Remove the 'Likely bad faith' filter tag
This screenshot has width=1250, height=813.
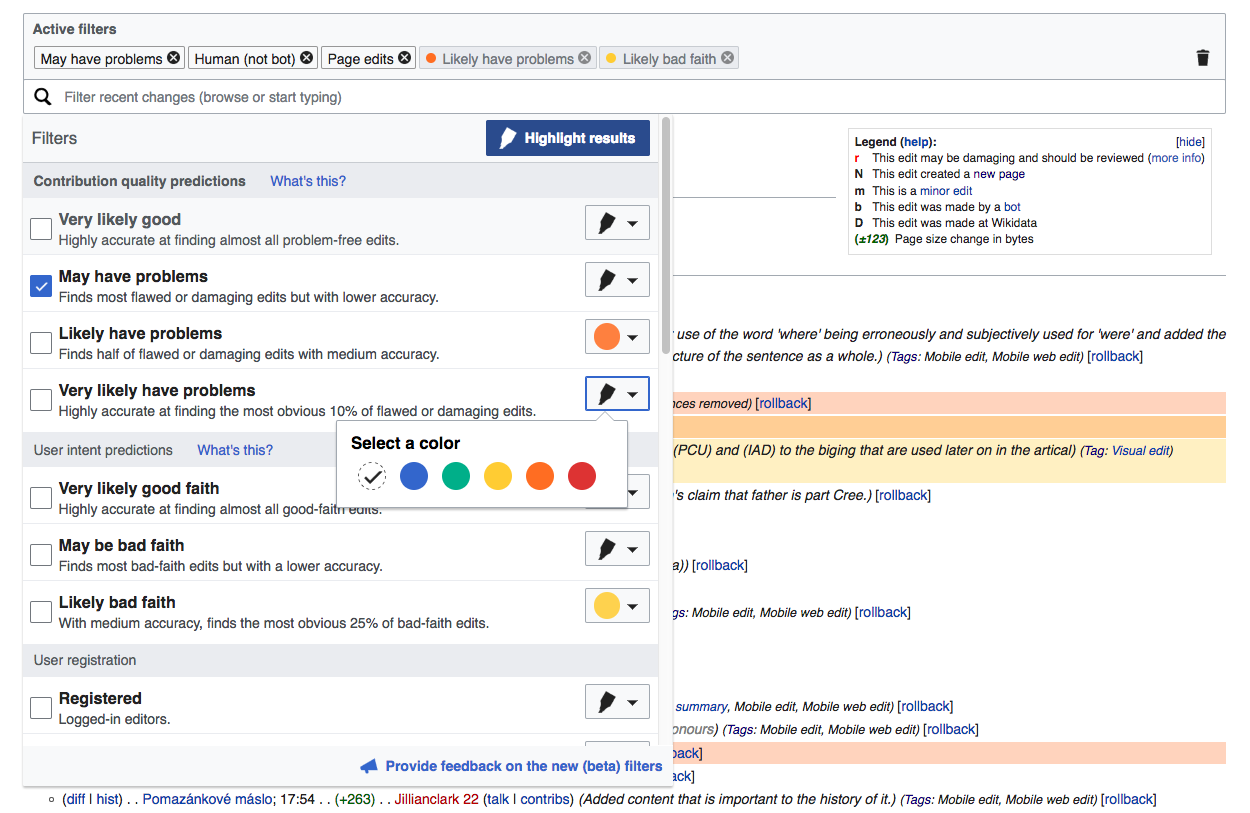[x=728, y=58]
